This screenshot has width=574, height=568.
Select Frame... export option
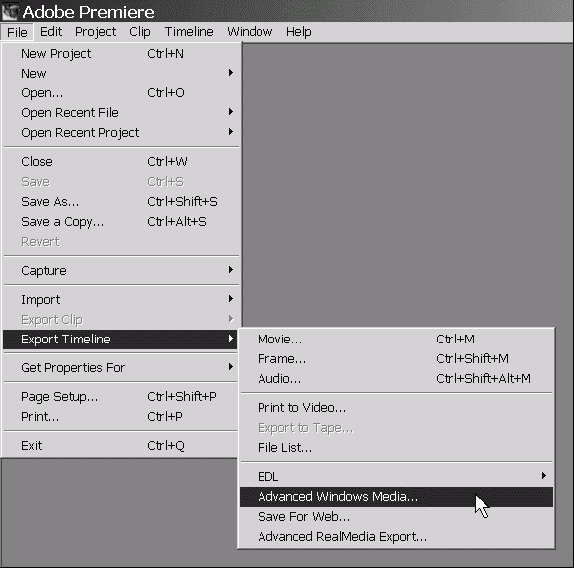pos(396,359)
